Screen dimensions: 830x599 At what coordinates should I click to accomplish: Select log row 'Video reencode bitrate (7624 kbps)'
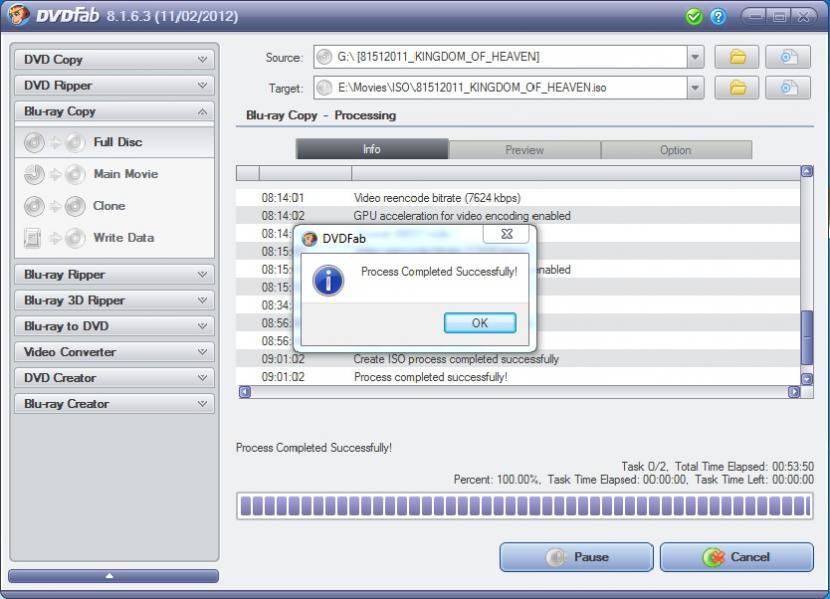(518, 198)
